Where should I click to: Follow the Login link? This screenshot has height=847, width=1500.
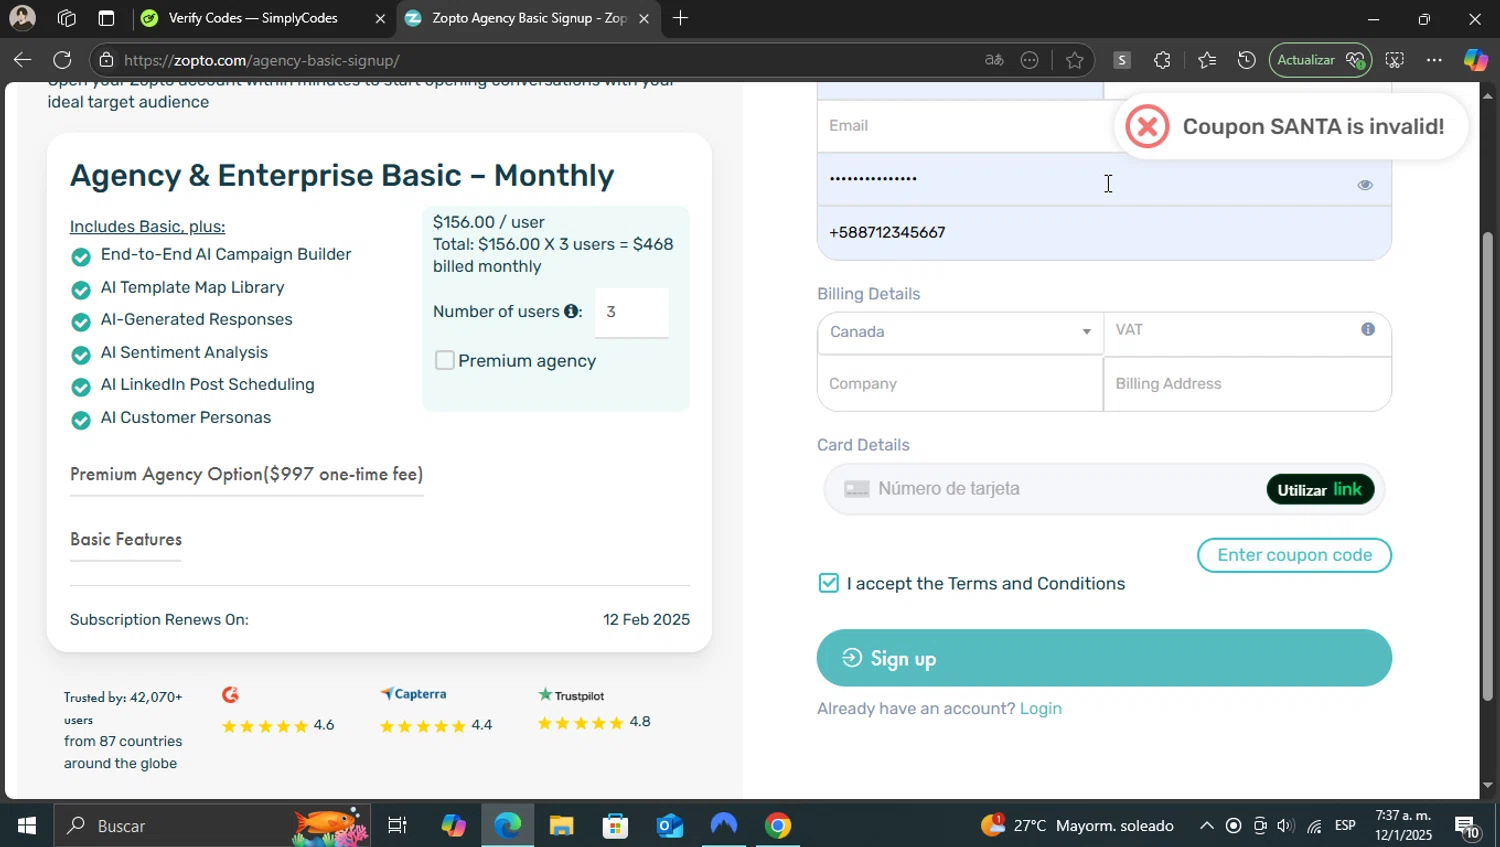click(x=1040, y=708)
